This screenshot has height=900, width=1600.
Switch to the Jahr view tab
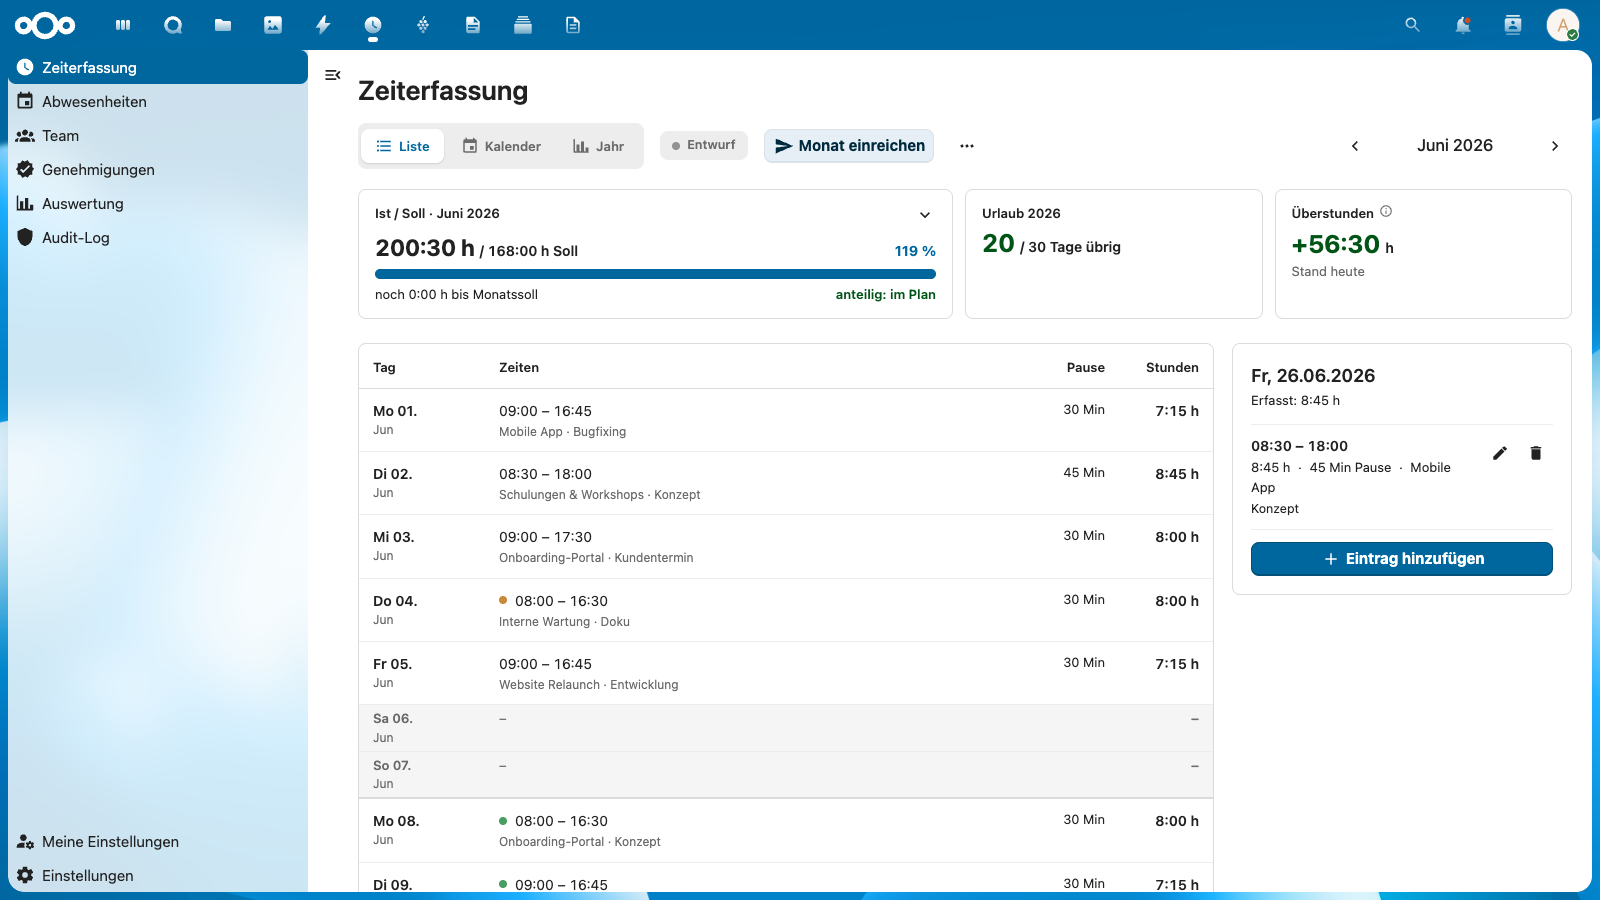point(598,146)
